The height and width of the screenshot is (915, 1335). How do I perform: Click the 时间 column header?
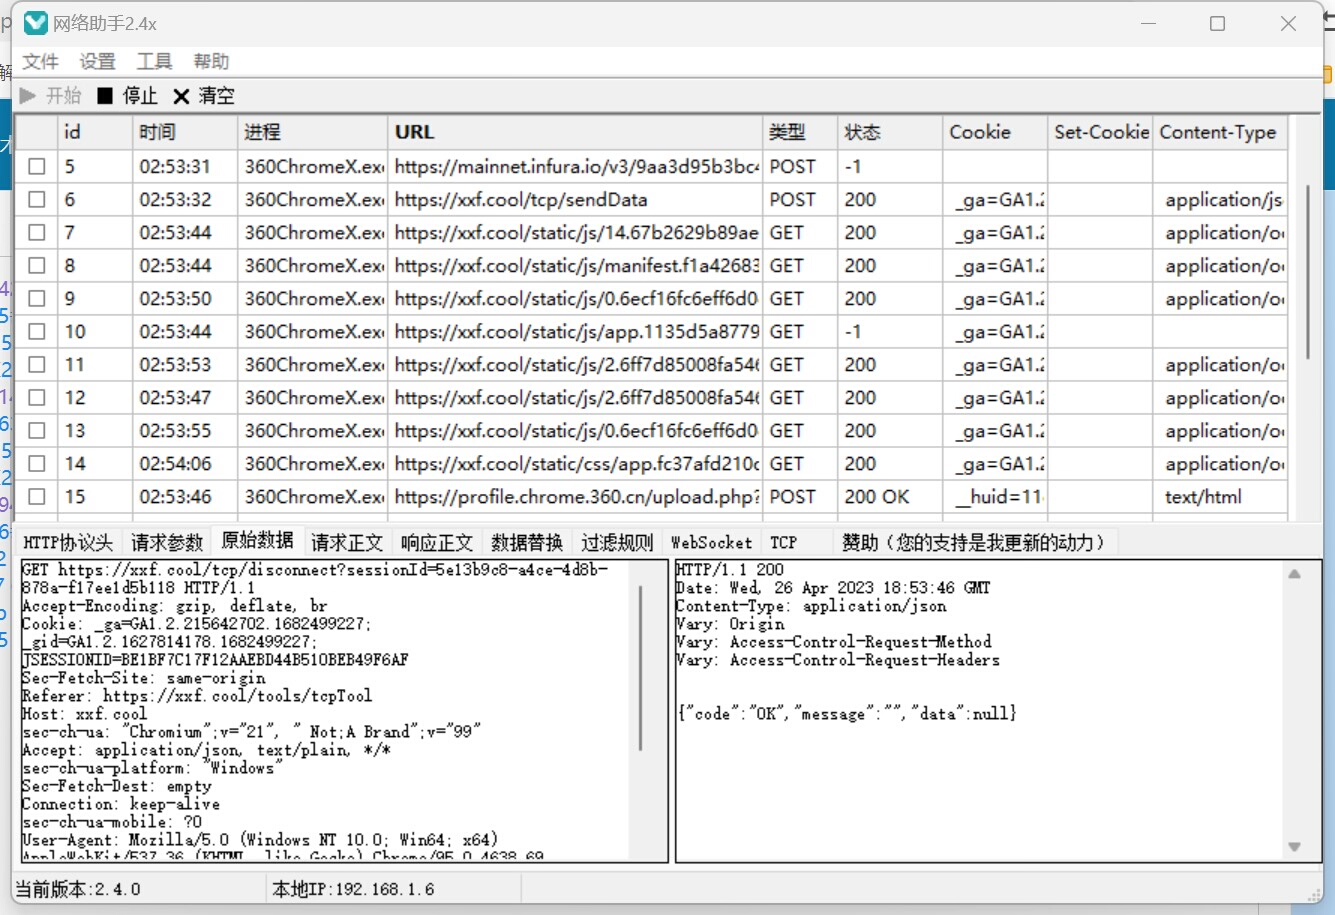pyautogui.click(x=185, y=132)
